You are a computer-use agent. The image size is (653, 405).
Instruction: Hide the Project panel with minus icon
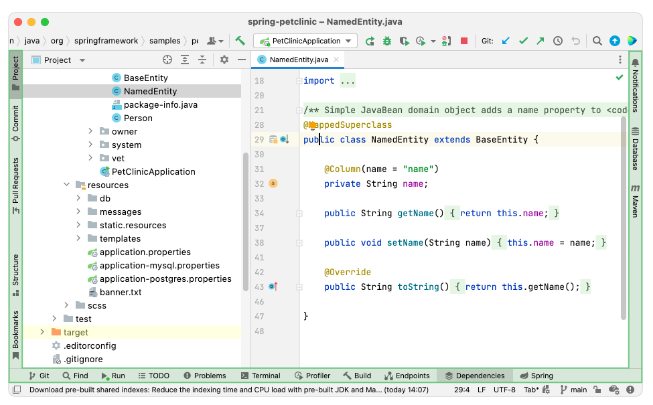(x=242, y=60)
